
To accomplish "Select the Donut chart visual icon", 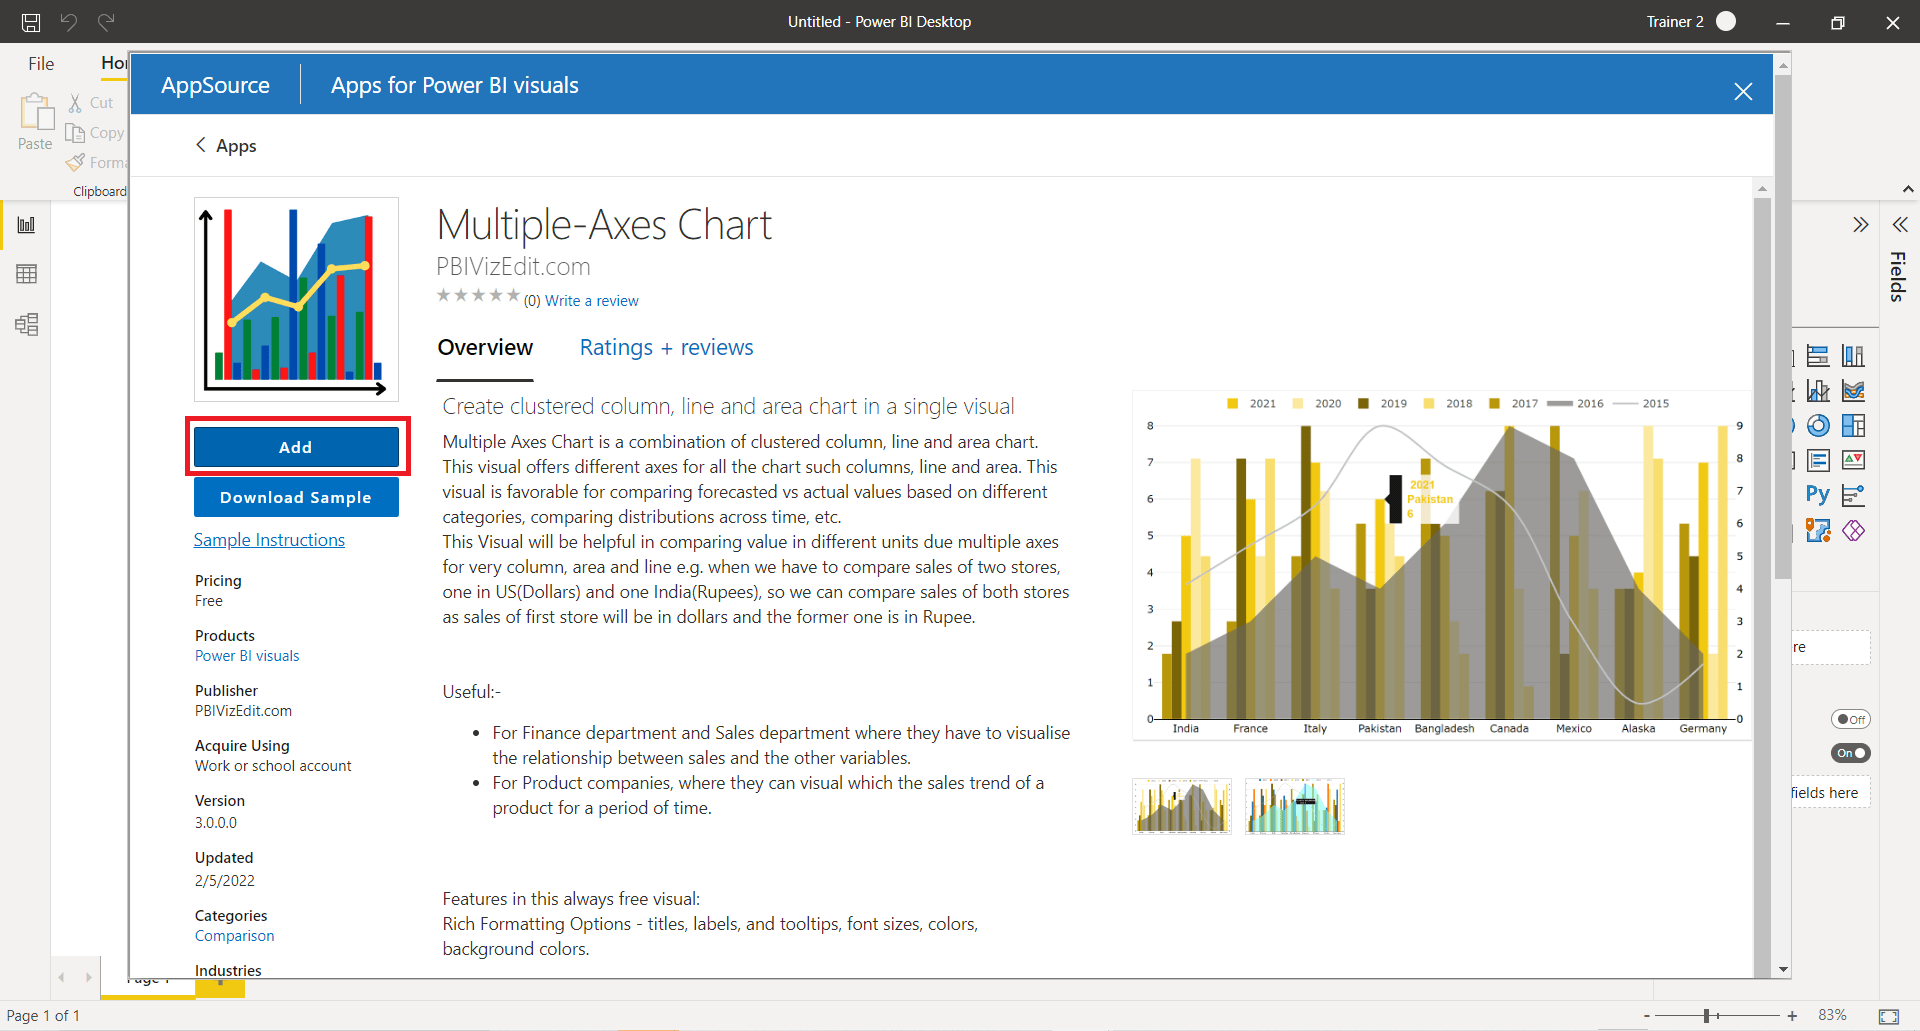I will [1818, 425].
